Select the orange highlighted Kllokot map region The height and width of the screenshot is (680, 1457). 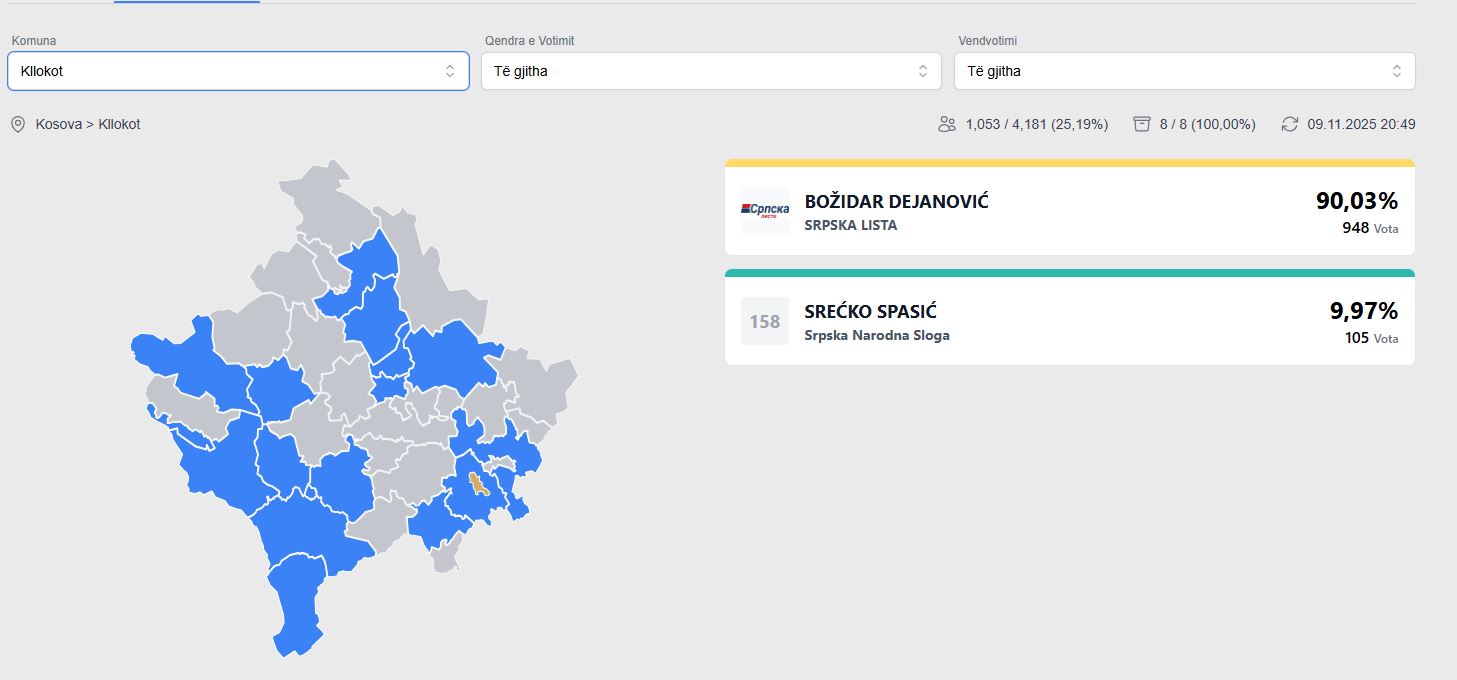tap(479, 486)
